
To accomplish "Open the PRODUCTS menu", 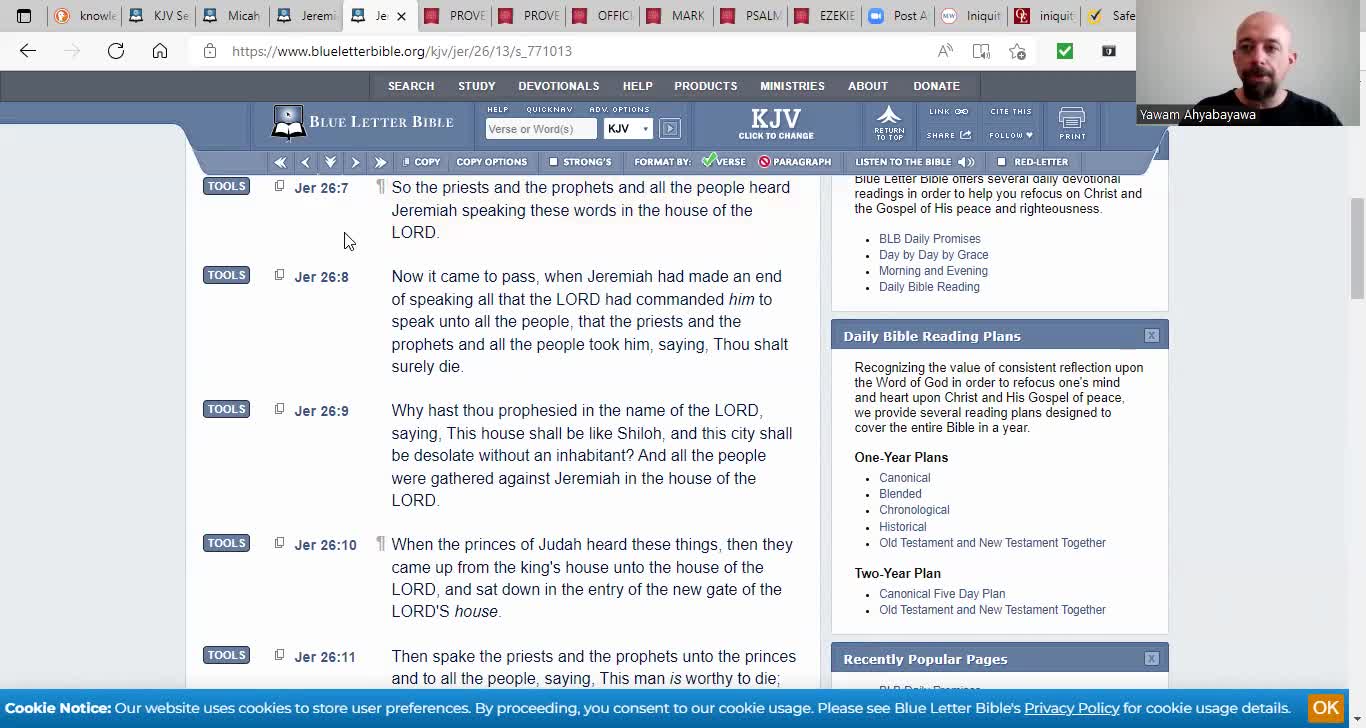I will tap(706, 86).
